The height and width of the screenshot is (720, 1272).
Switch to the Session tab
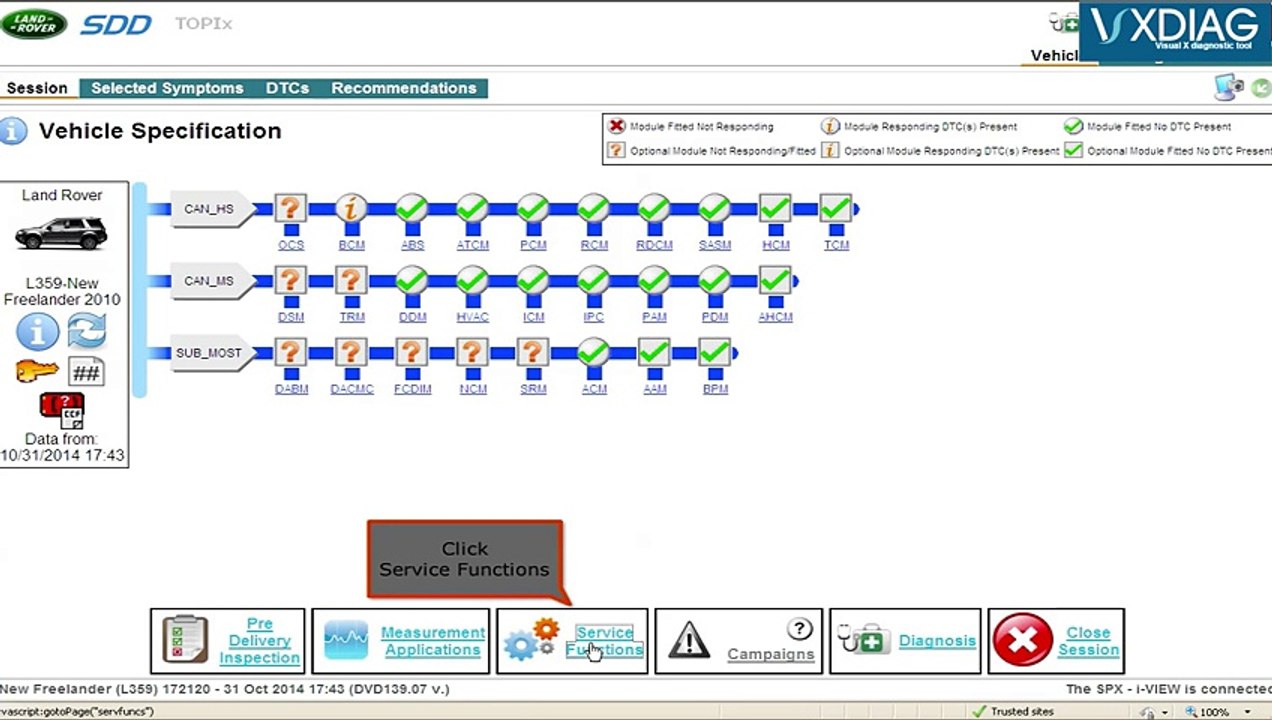pyautogui.click(x=37, y=88)
